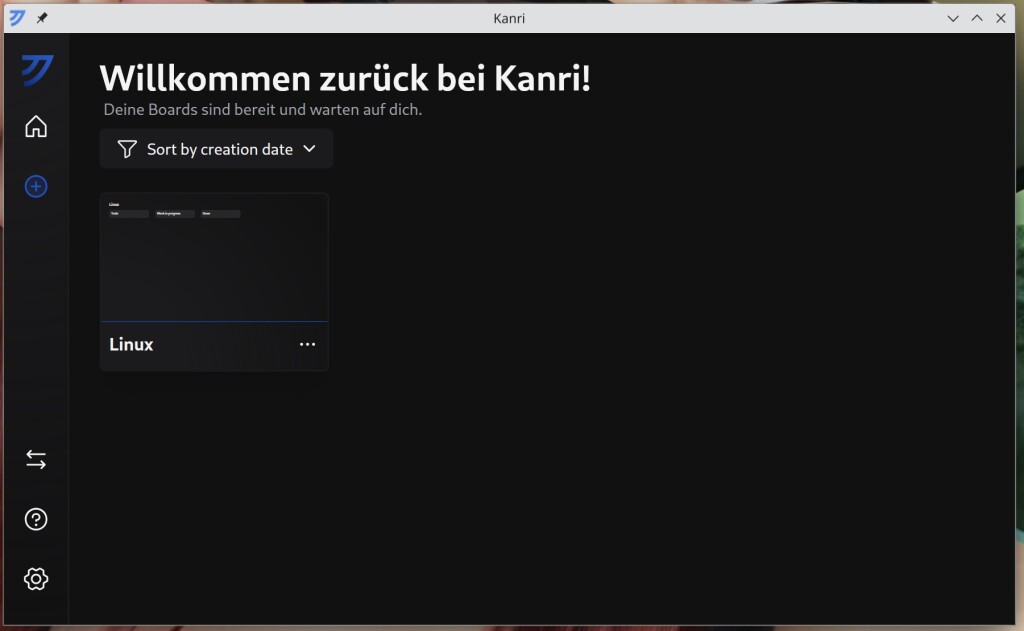Open the help question mark icon
The width and height of the screenshot is (1024, 631).
[x=36, y=519]
